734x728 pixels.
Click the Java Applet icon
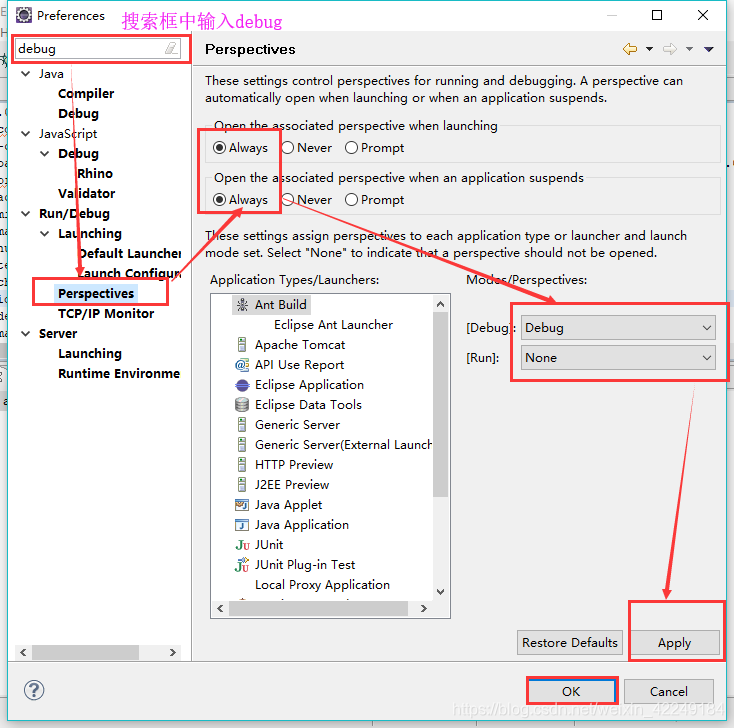tap(242, 505)
